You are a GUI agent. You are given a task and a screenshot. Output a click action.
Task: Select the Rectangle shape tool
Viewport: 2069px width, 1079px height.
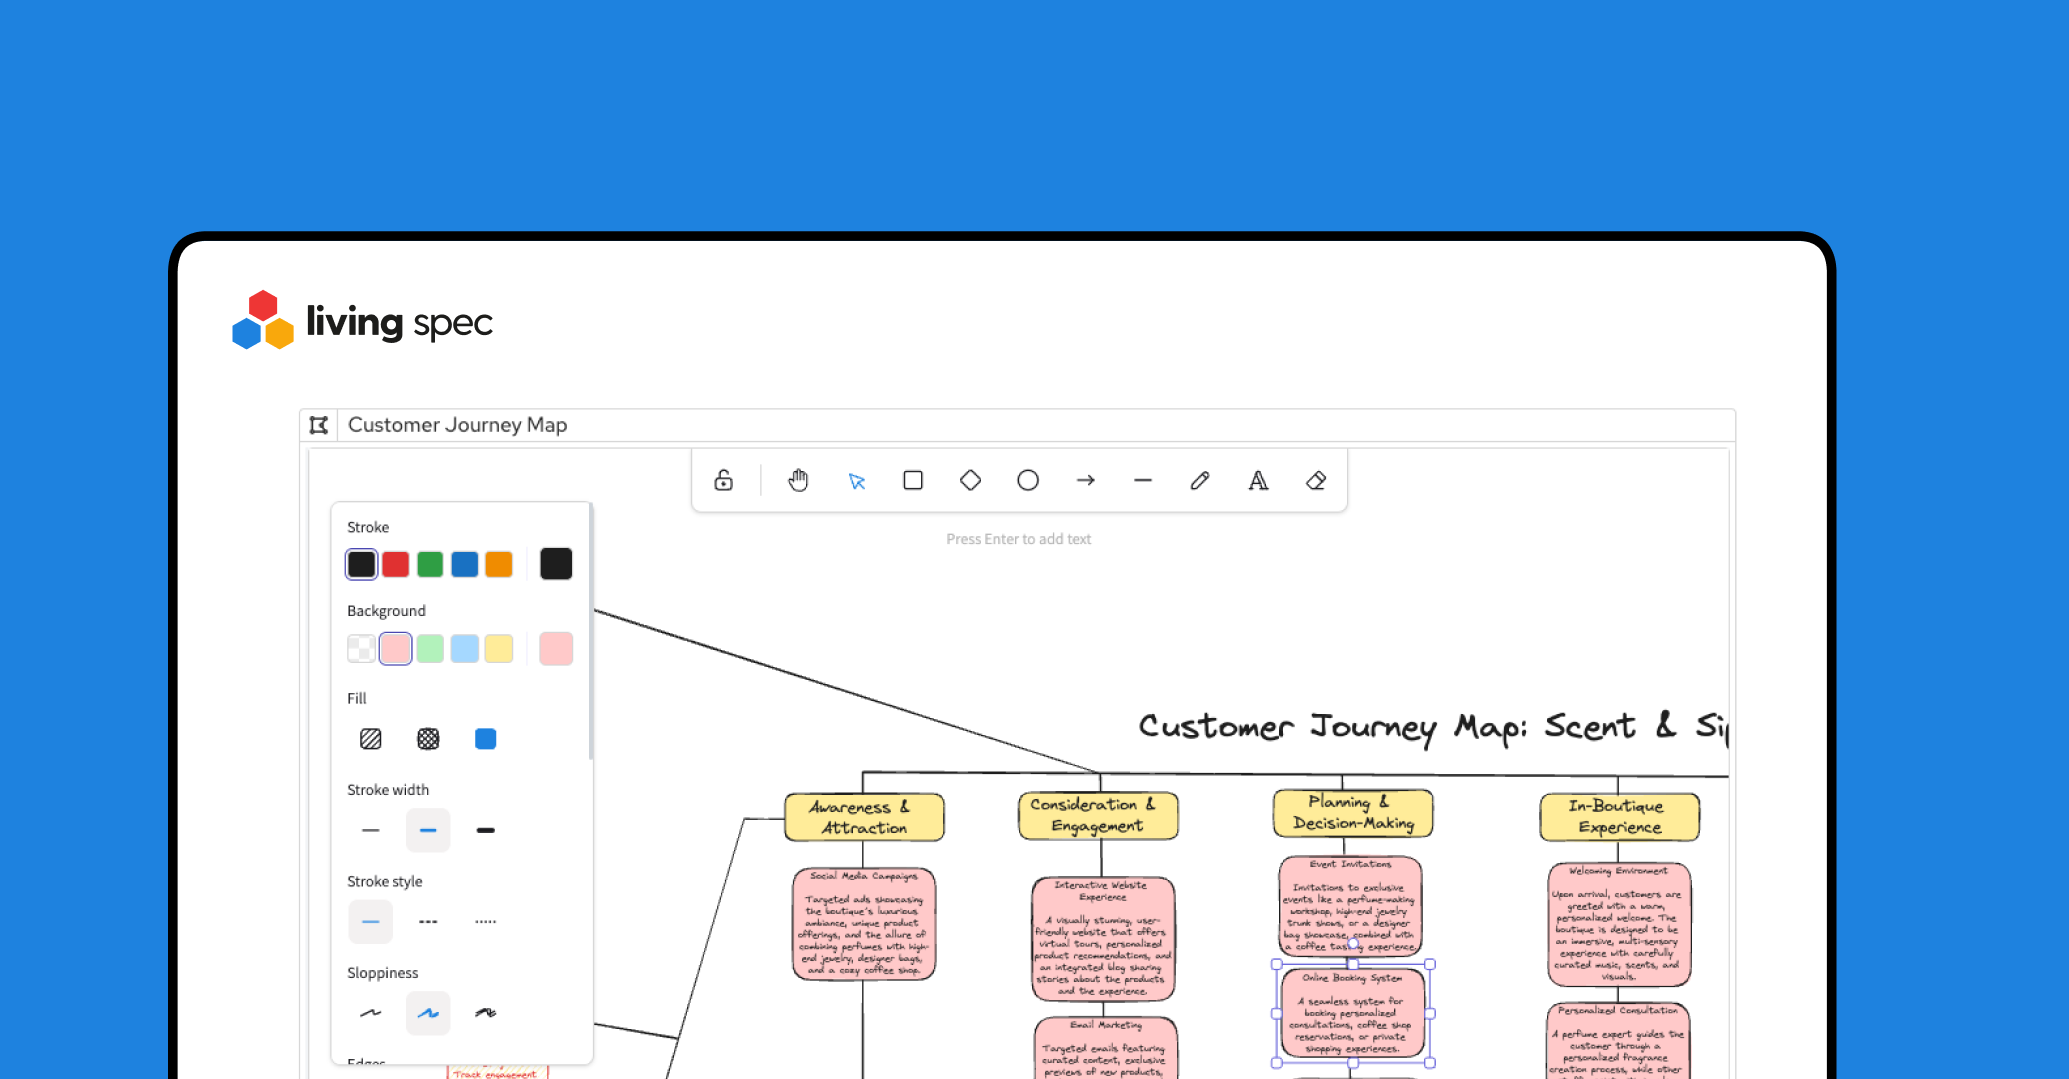[913, 481]
